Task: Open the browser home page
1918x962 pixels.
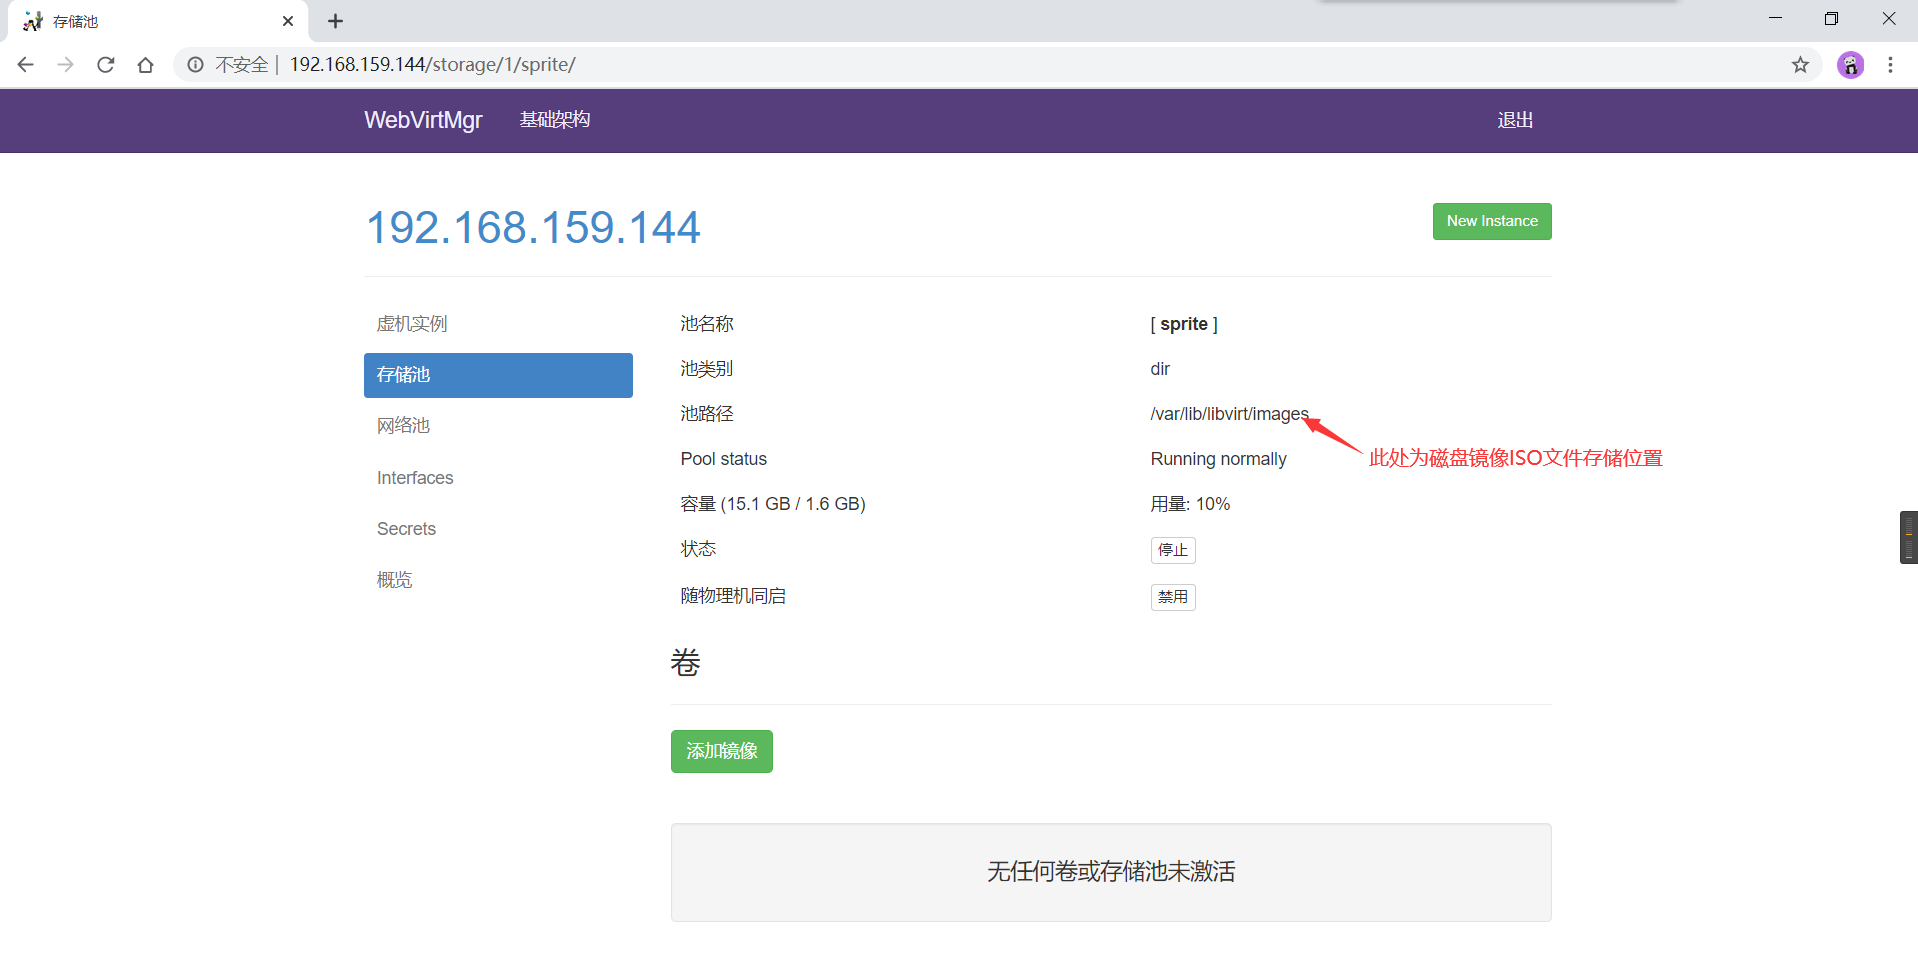Action: (x=146, y=65)
